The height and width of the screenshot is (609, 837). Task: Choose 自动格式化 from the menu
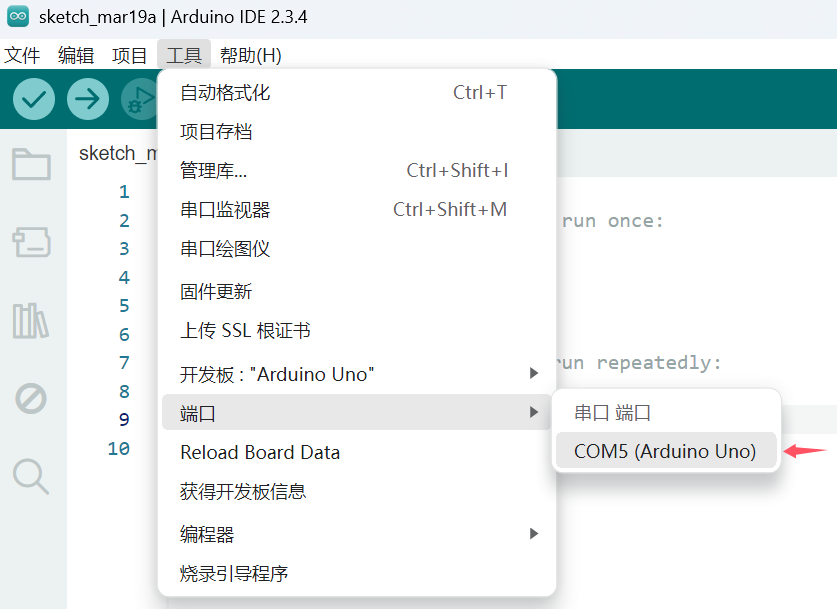pyautogui.click(x=225, y=93)
